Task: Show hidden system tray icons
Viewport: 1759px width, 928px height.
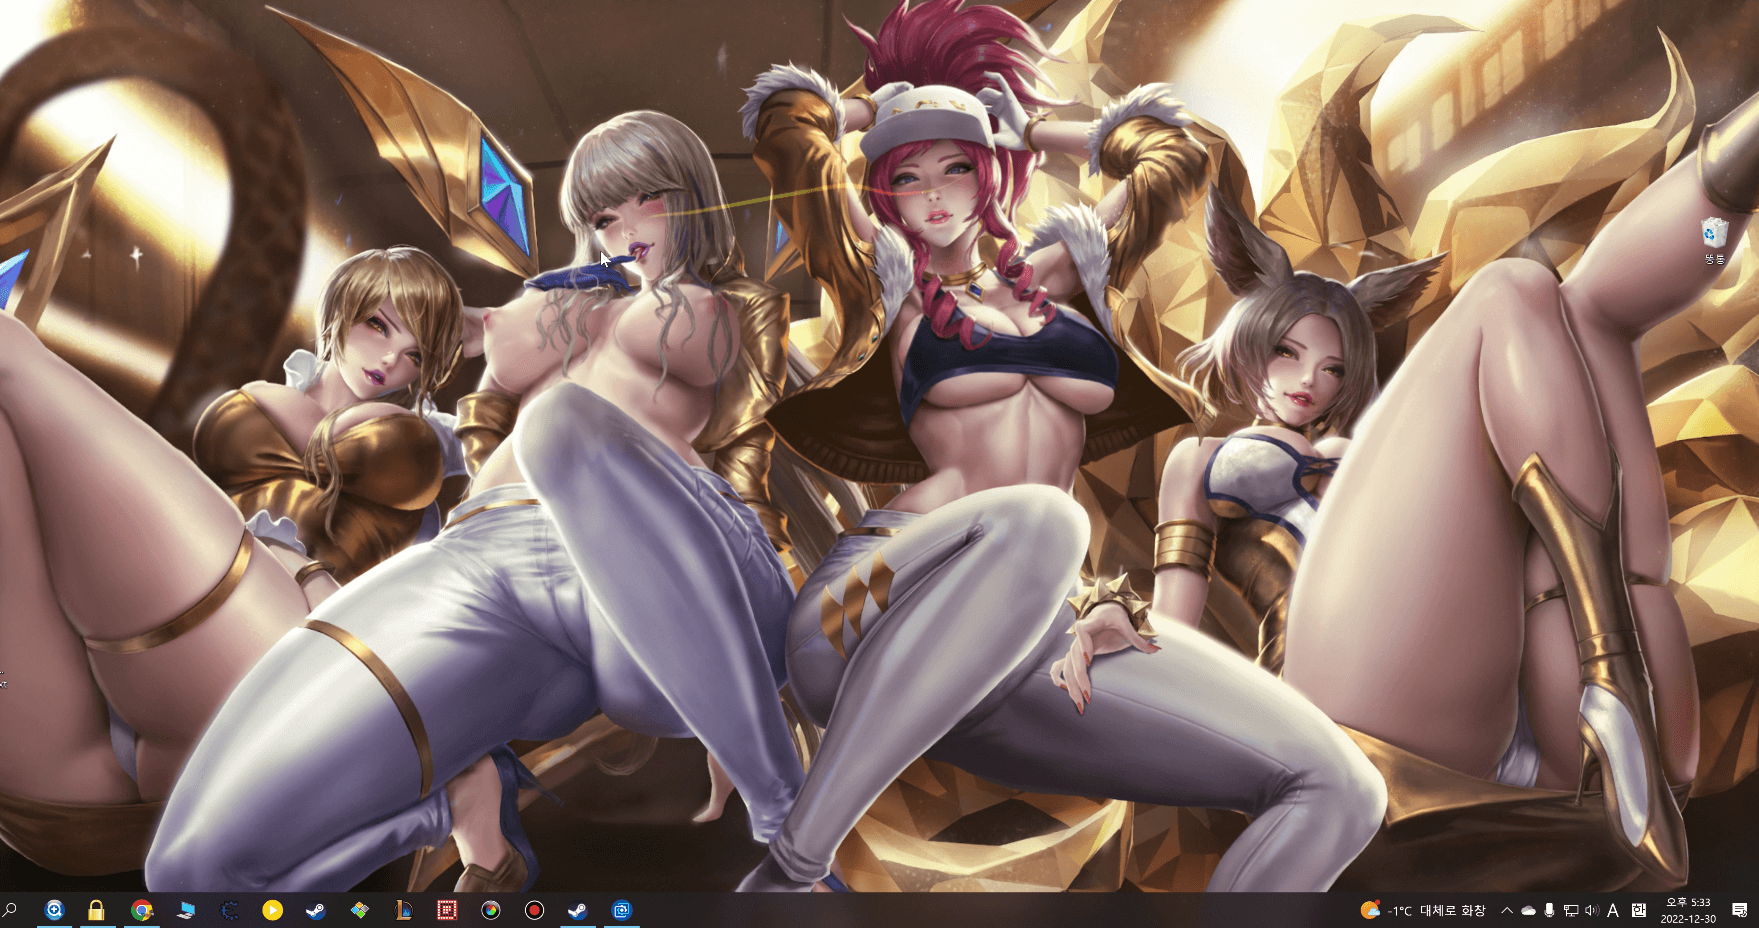Action: pyautogui.click(x=1507, y=910)
